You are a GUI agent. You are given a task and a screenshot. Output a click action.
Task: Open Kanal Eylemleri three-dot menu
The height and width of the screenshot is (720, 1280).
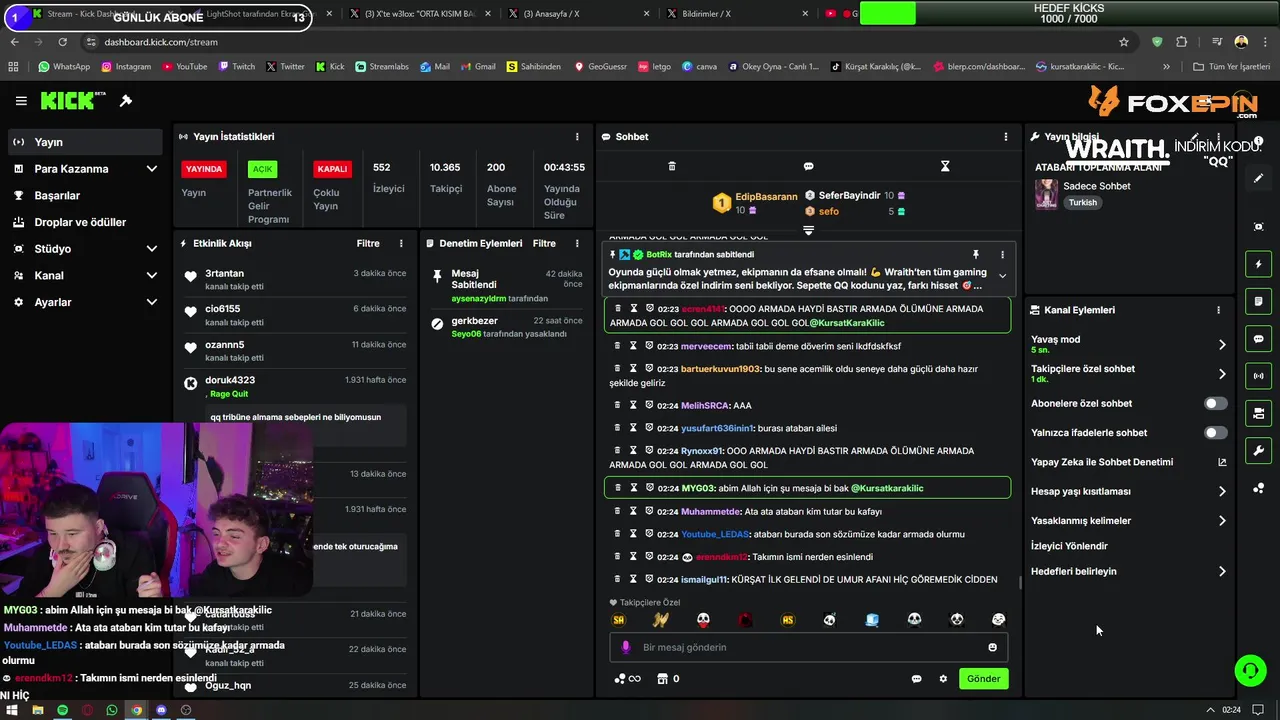1218,310
